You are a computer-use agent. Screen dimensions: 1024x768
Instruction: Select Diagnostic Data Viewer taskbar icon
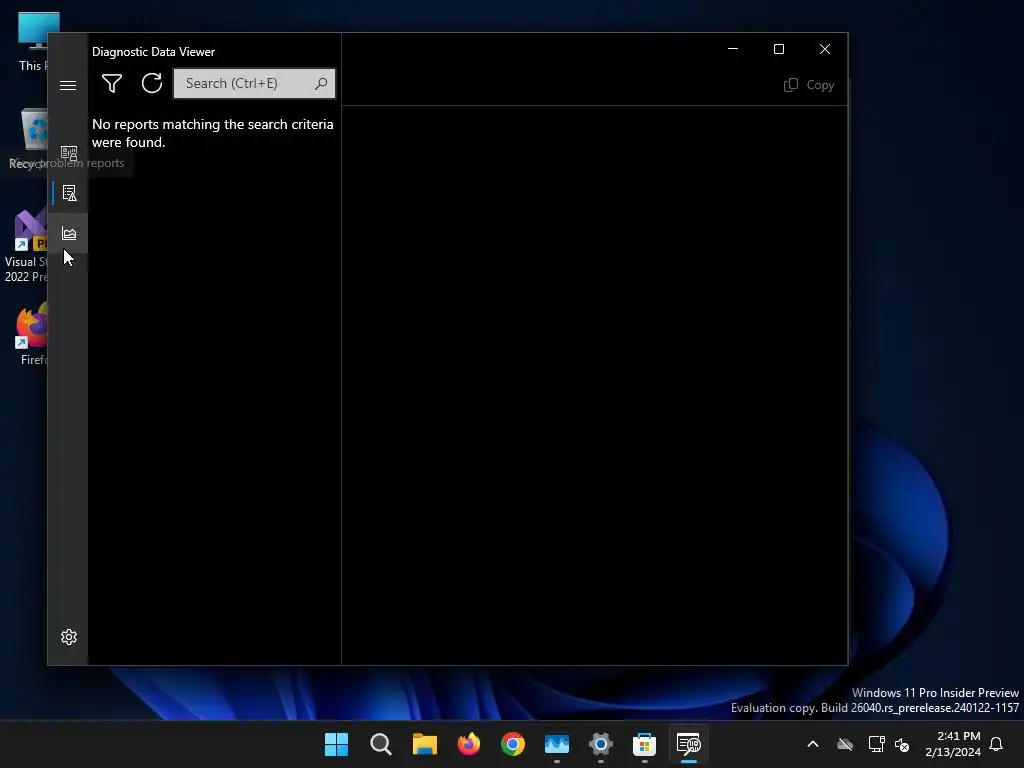(688, 744)
